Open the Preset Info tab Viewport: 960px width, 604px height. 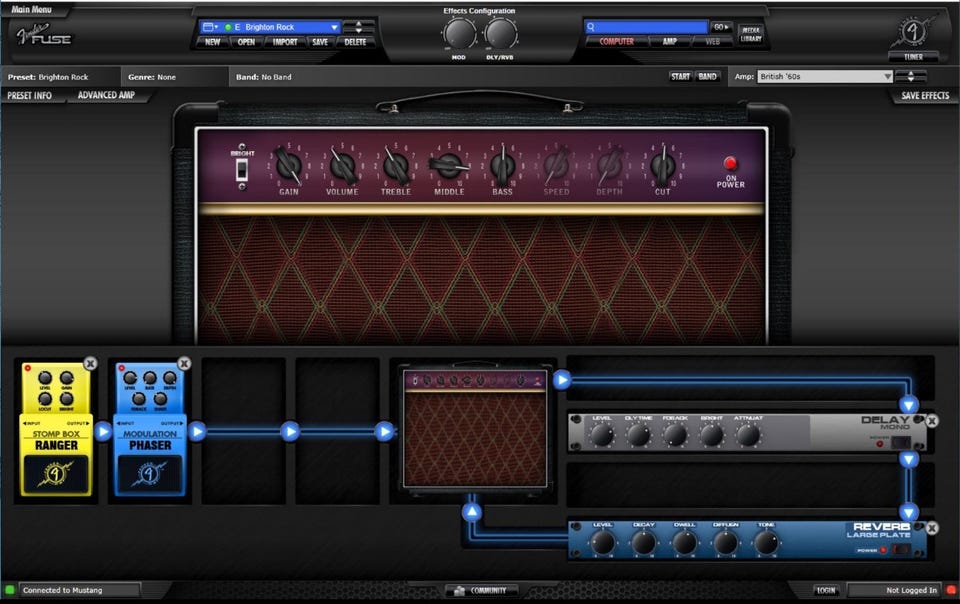tap(29, 95)
